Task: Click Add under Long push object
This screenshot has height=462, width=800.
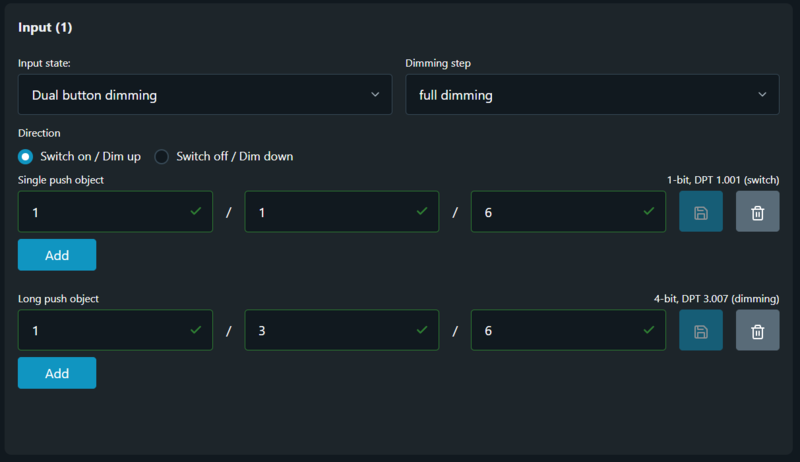Action: (57, 373)
